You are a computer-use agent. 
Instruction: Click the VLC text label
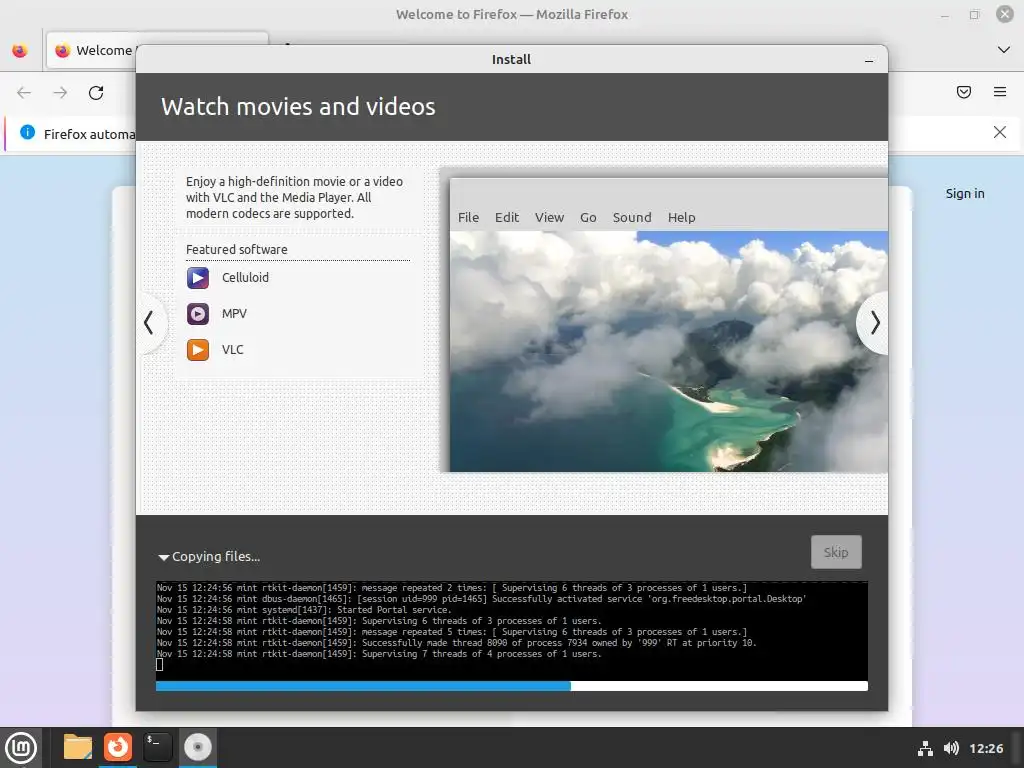(232, 349)
